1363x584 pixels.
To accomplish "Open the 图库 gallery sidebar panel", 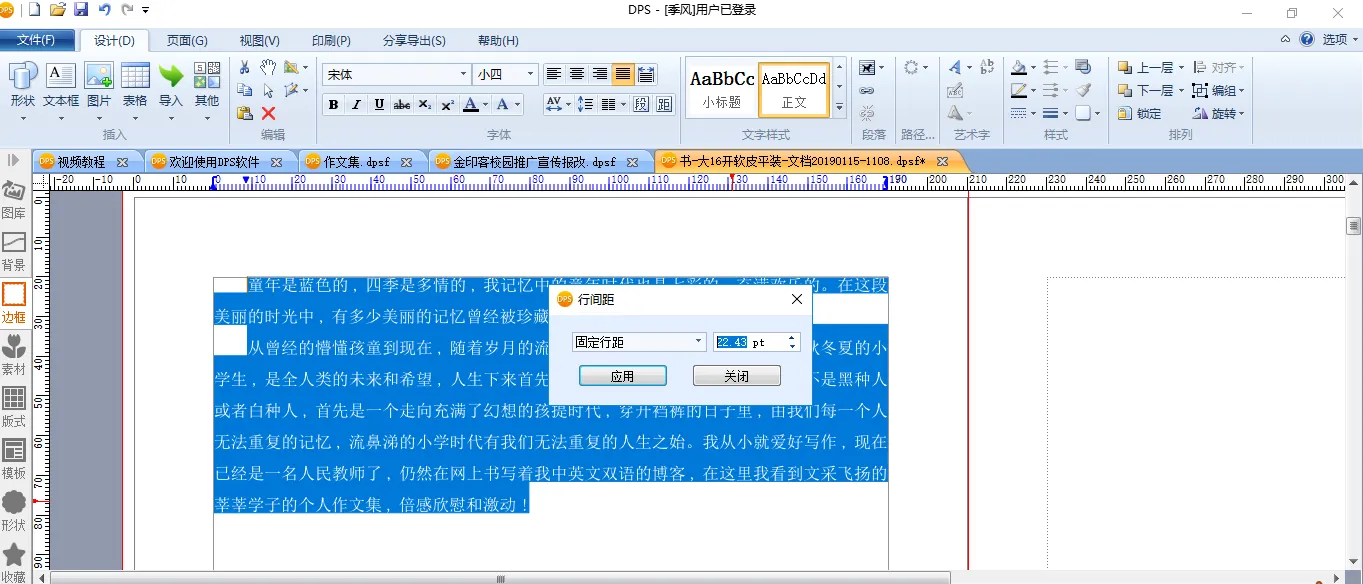I will [x=14, y=200].
